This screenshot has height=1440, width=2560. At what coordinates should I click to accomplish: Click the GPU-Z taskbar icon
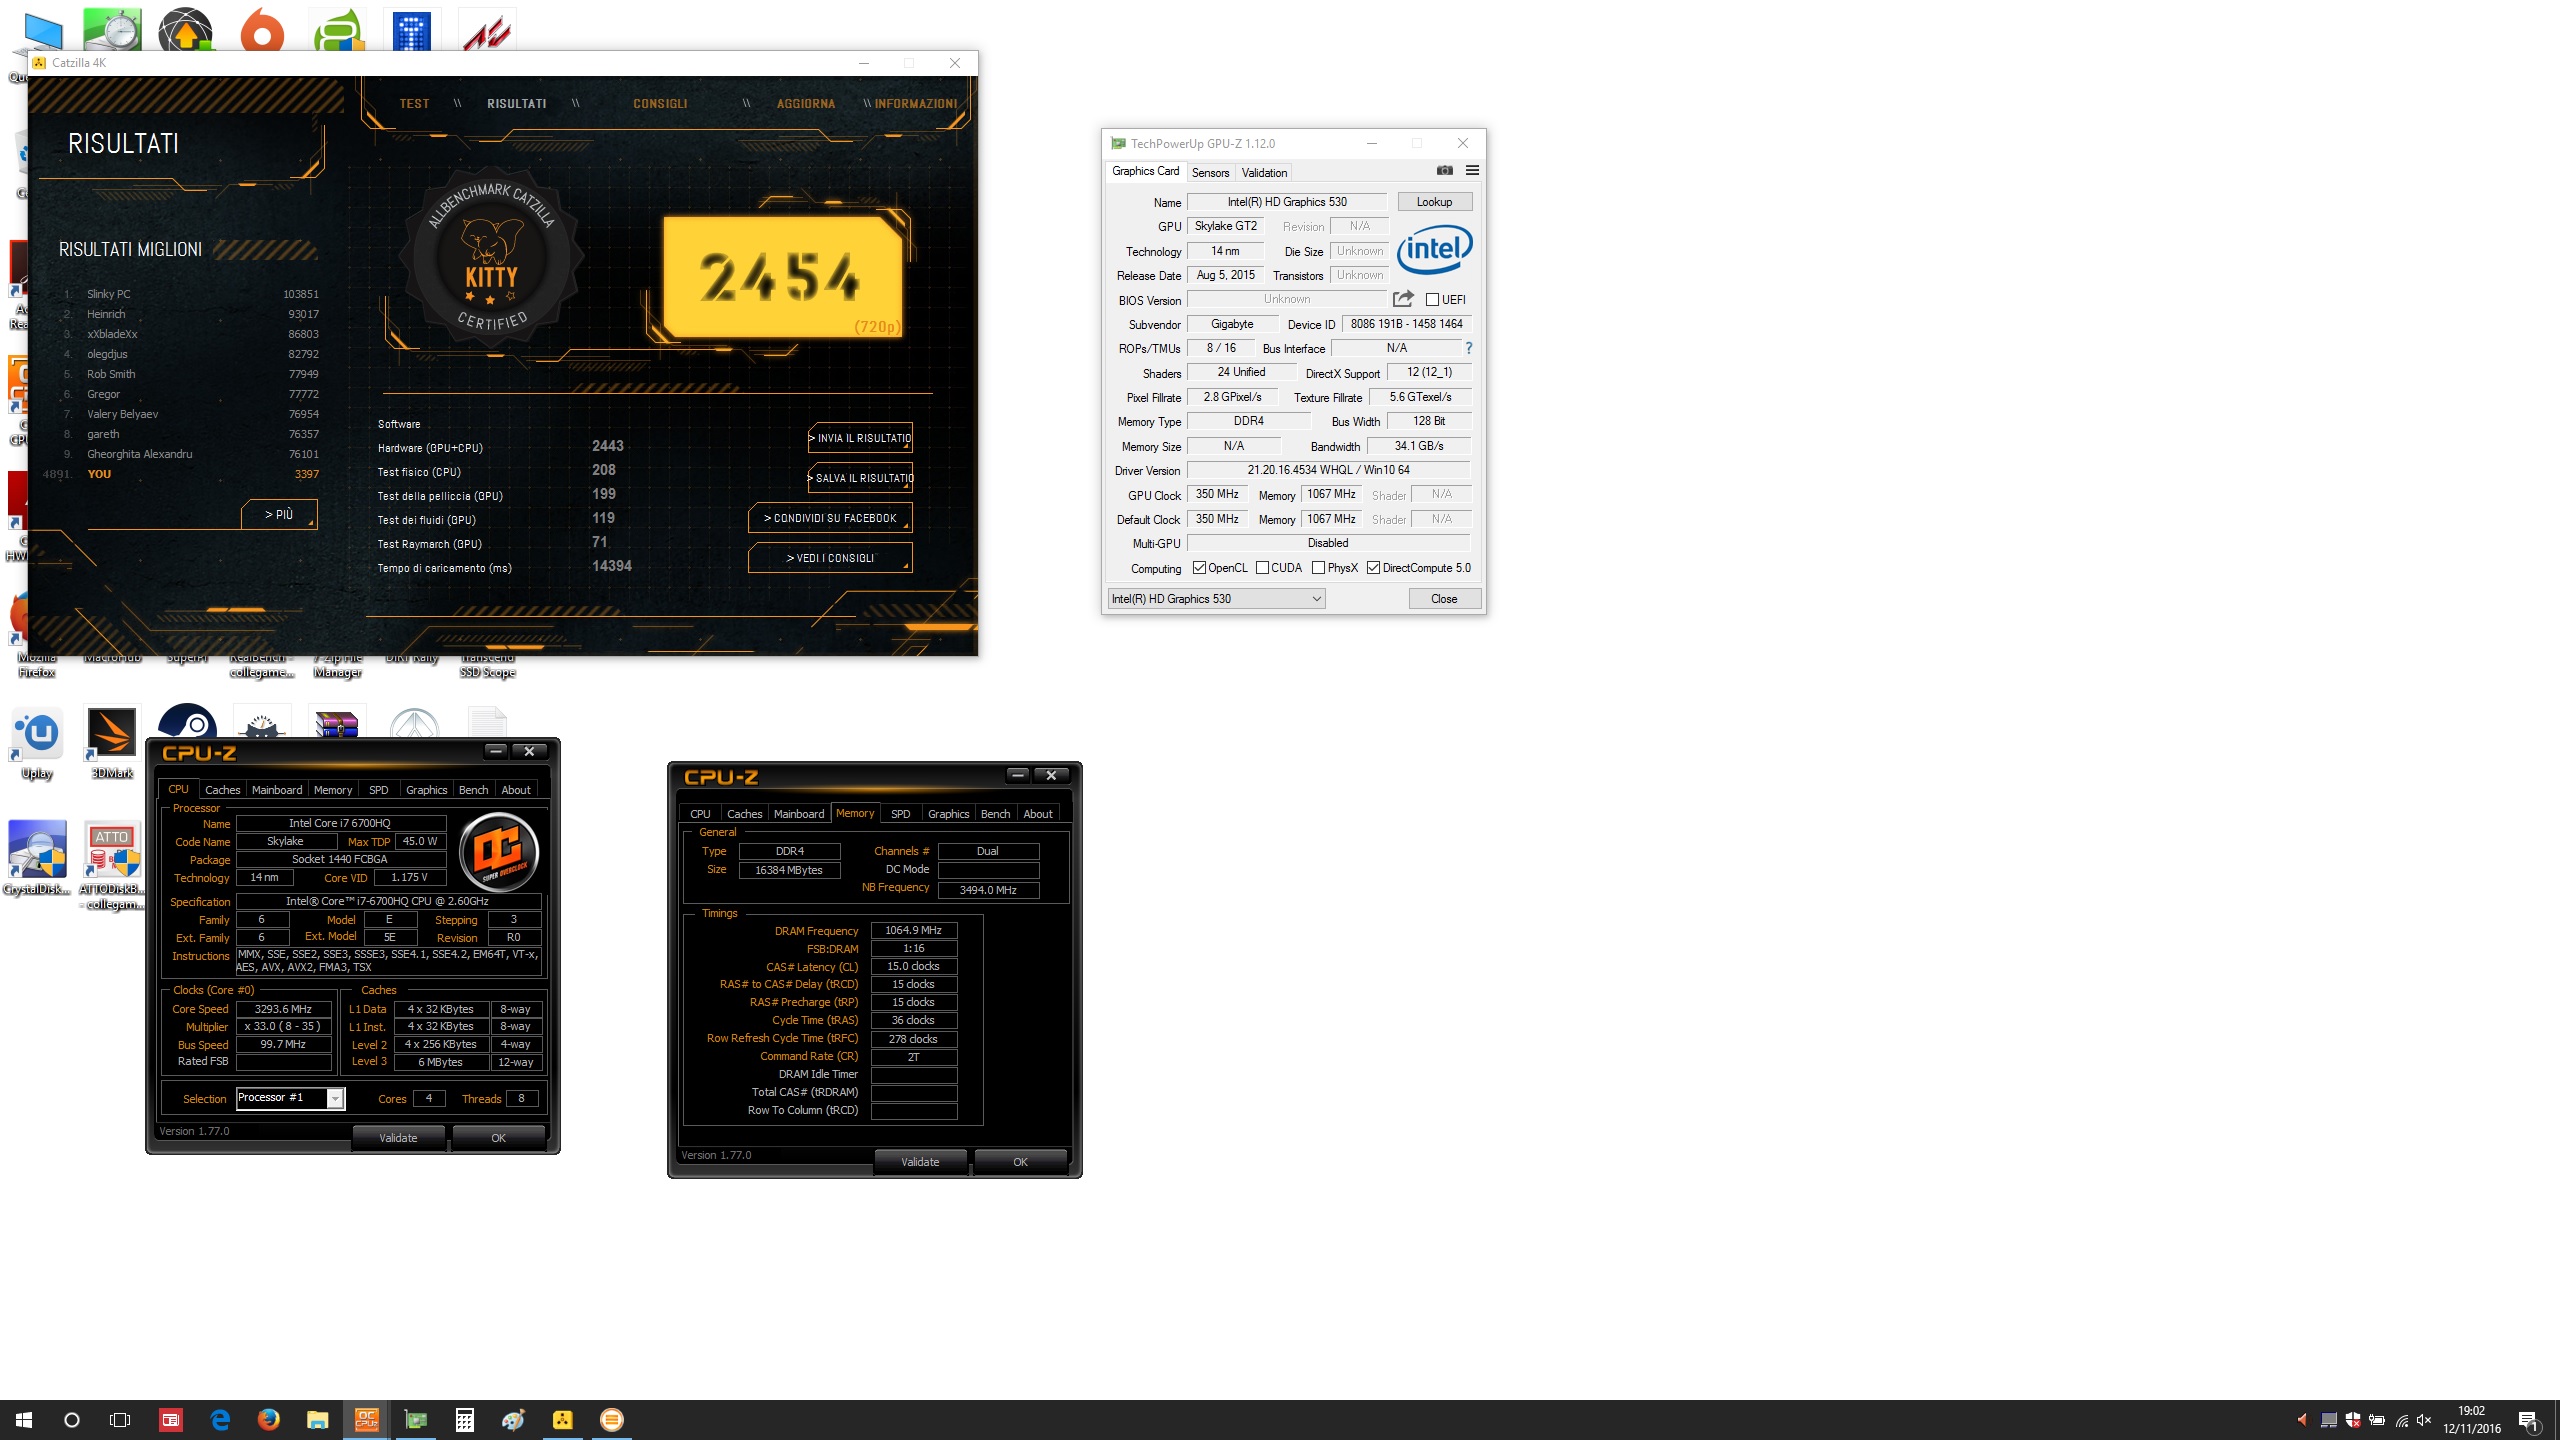click(415, 1419)
